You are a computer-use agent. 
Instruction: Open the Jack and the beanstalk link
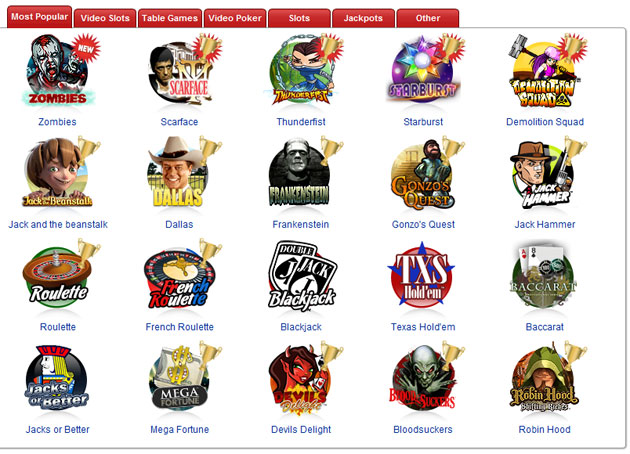coord(58,224)
